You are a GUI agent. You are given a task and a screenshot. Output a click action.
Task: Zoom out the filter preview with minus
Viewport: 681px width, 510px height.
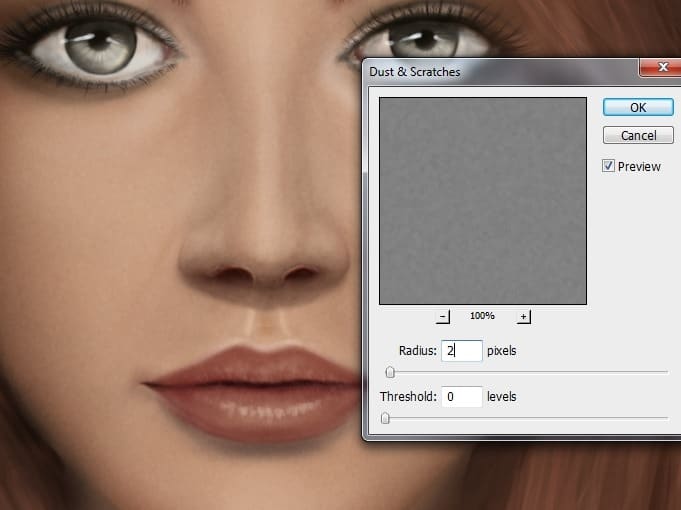click(443, 317)
